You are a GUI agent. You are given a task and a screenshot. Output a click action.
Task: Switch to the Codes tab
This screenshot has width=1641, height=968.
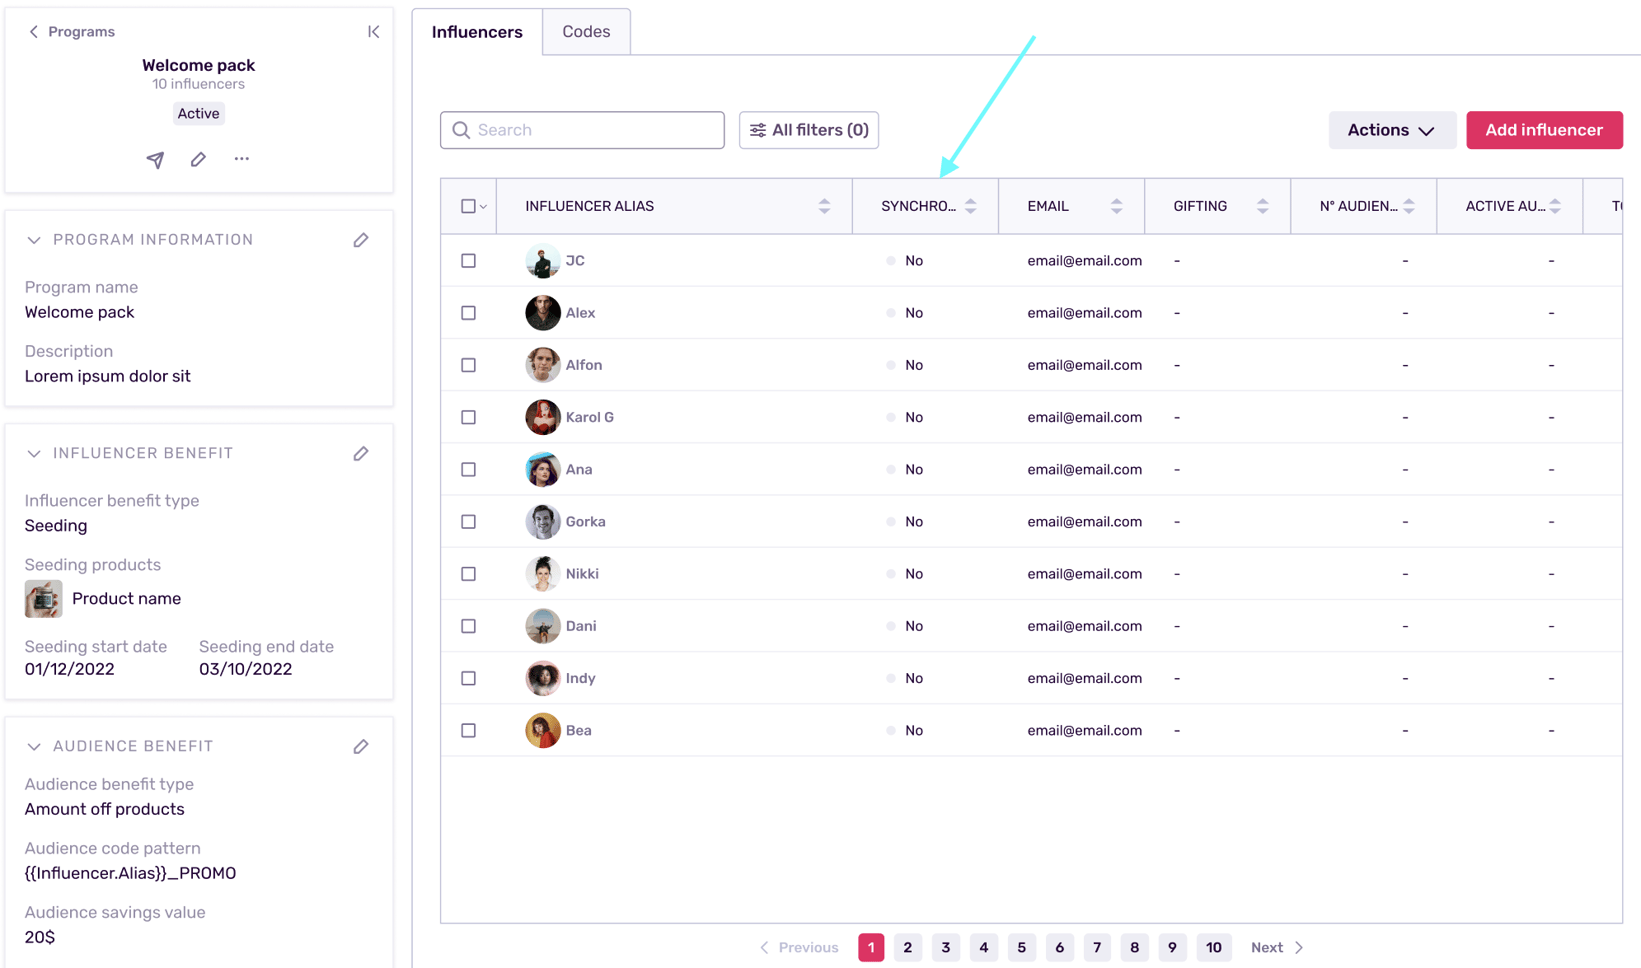[x=586, y=31]
